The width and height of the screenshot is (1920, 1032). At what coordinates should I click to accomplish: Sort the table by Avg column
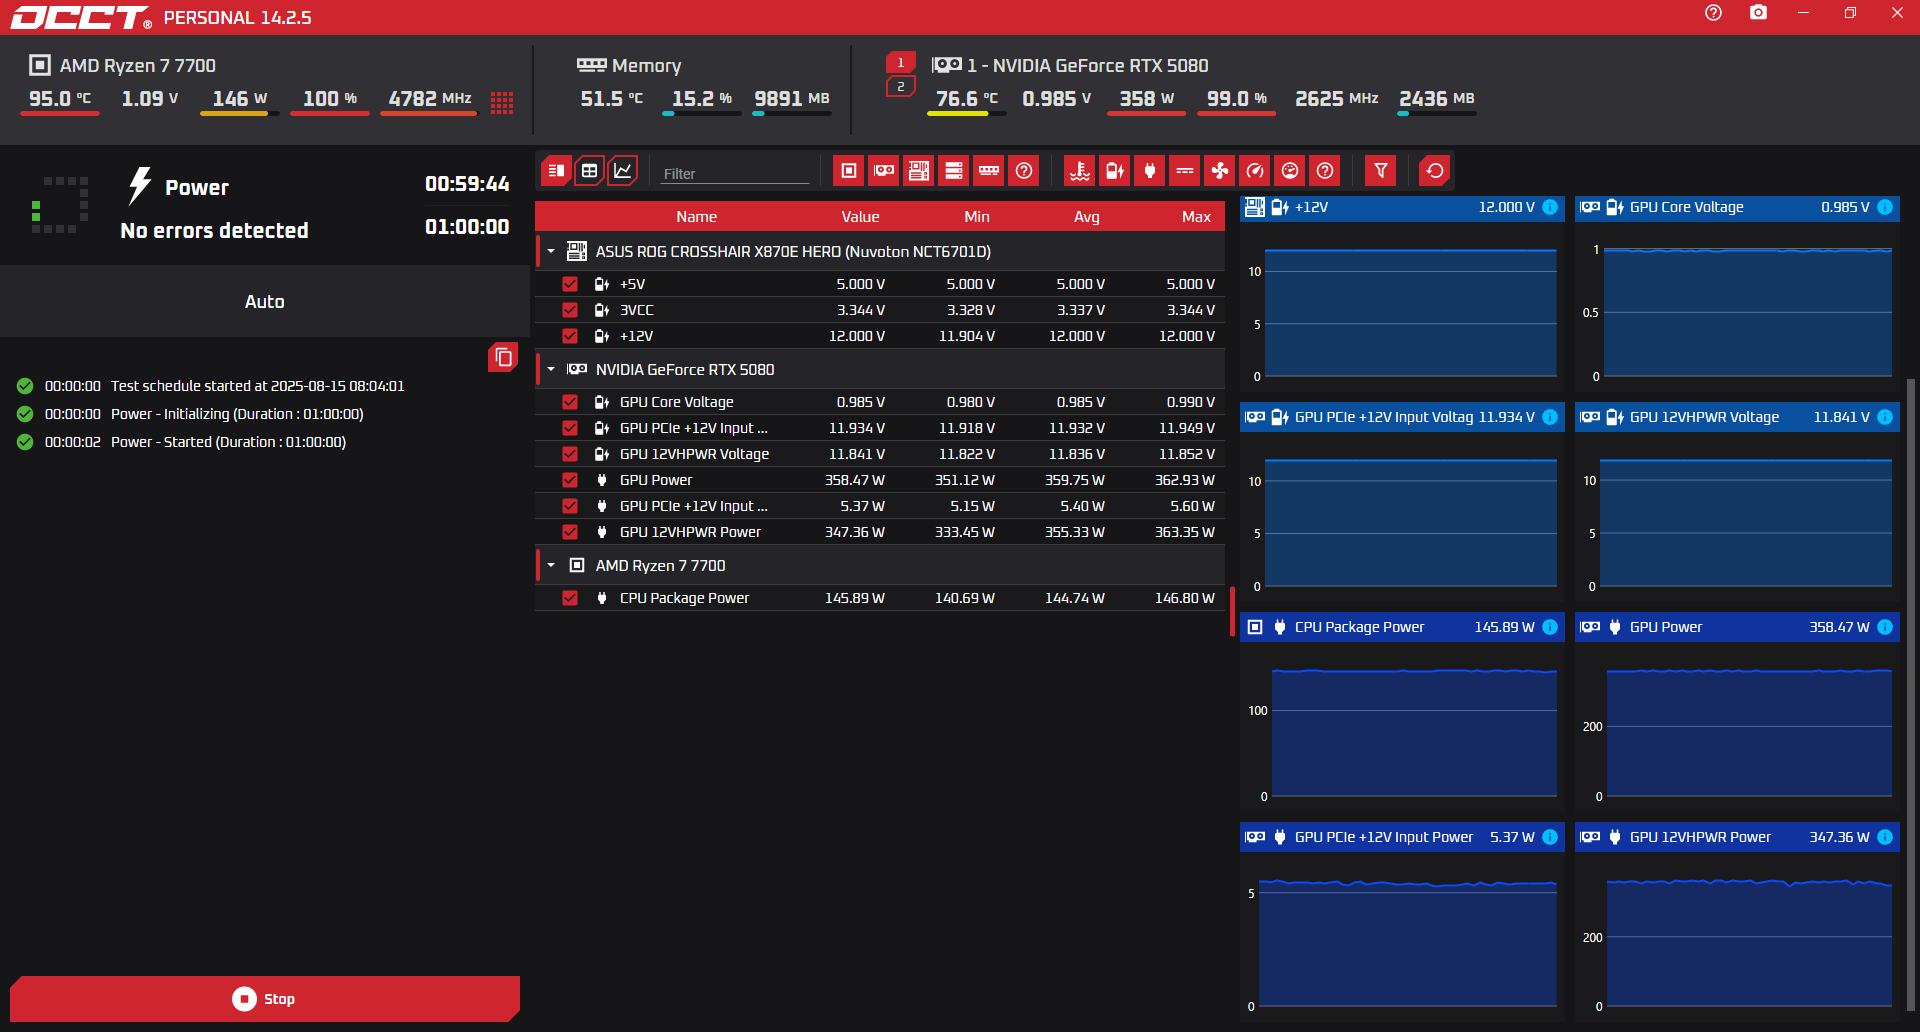1087,217
